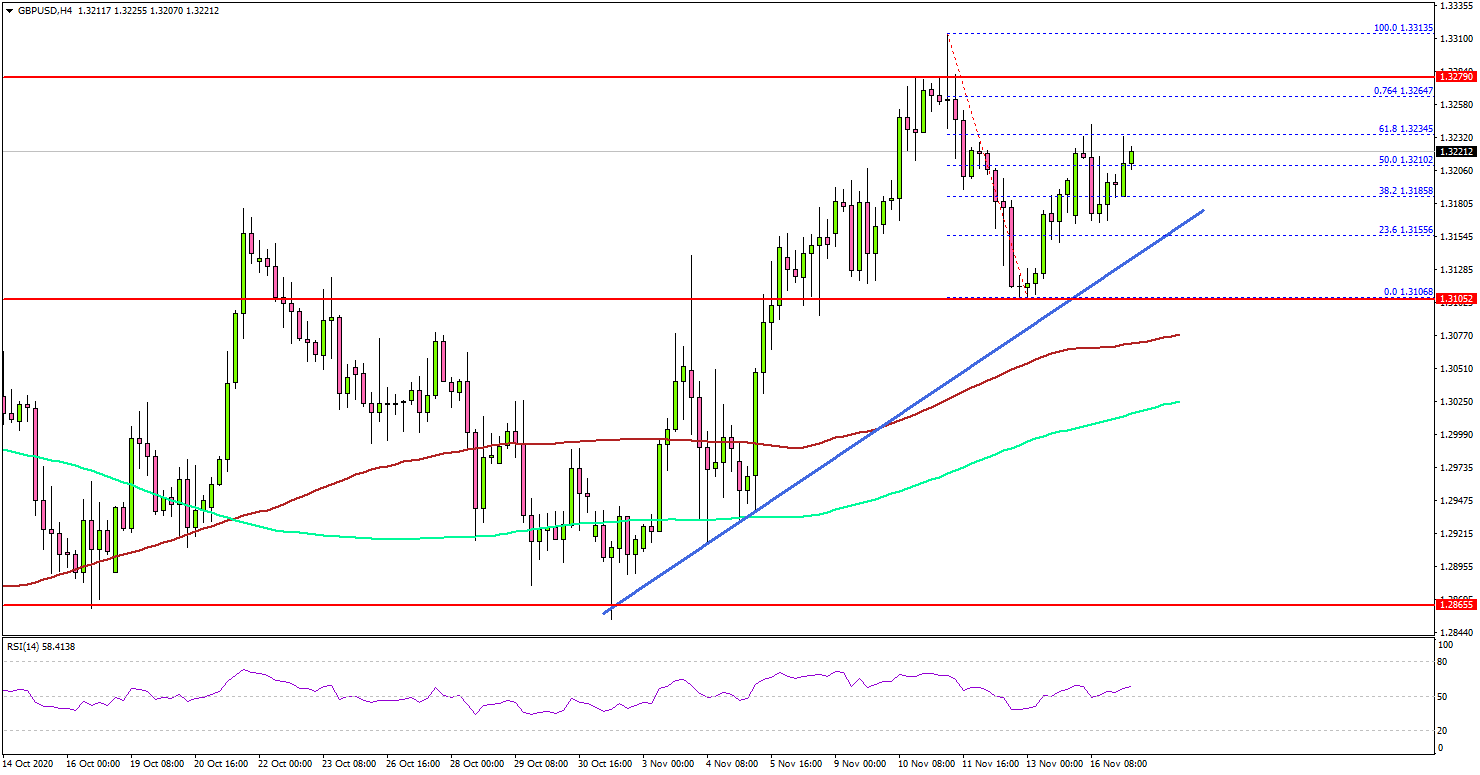Viewport: 1480px width, 775px height.
Task: Click the 23.6 Fibonacci level 1.31556
Action: coord(1406,230)
